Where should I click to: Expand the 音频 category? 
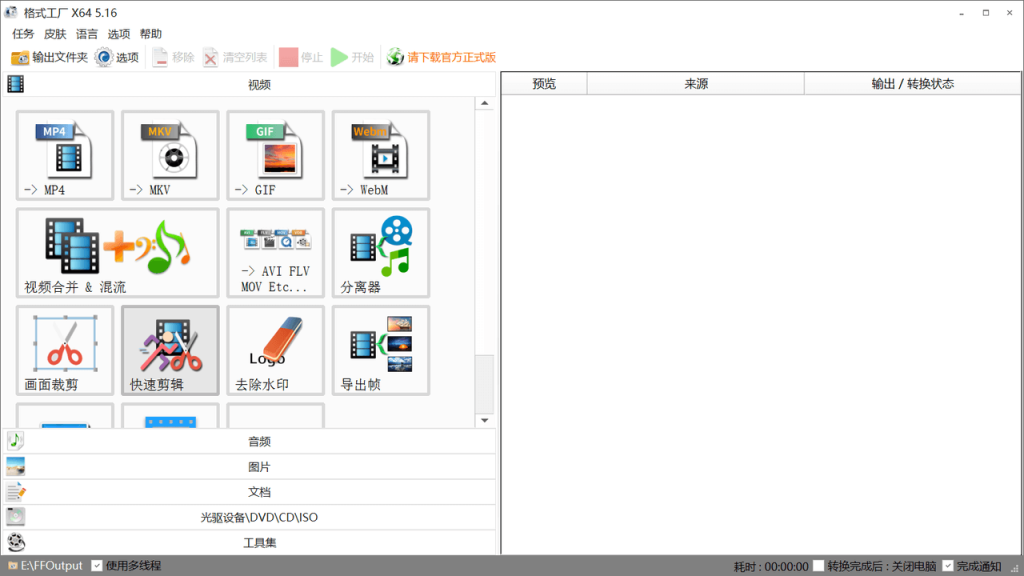point(249,441)
